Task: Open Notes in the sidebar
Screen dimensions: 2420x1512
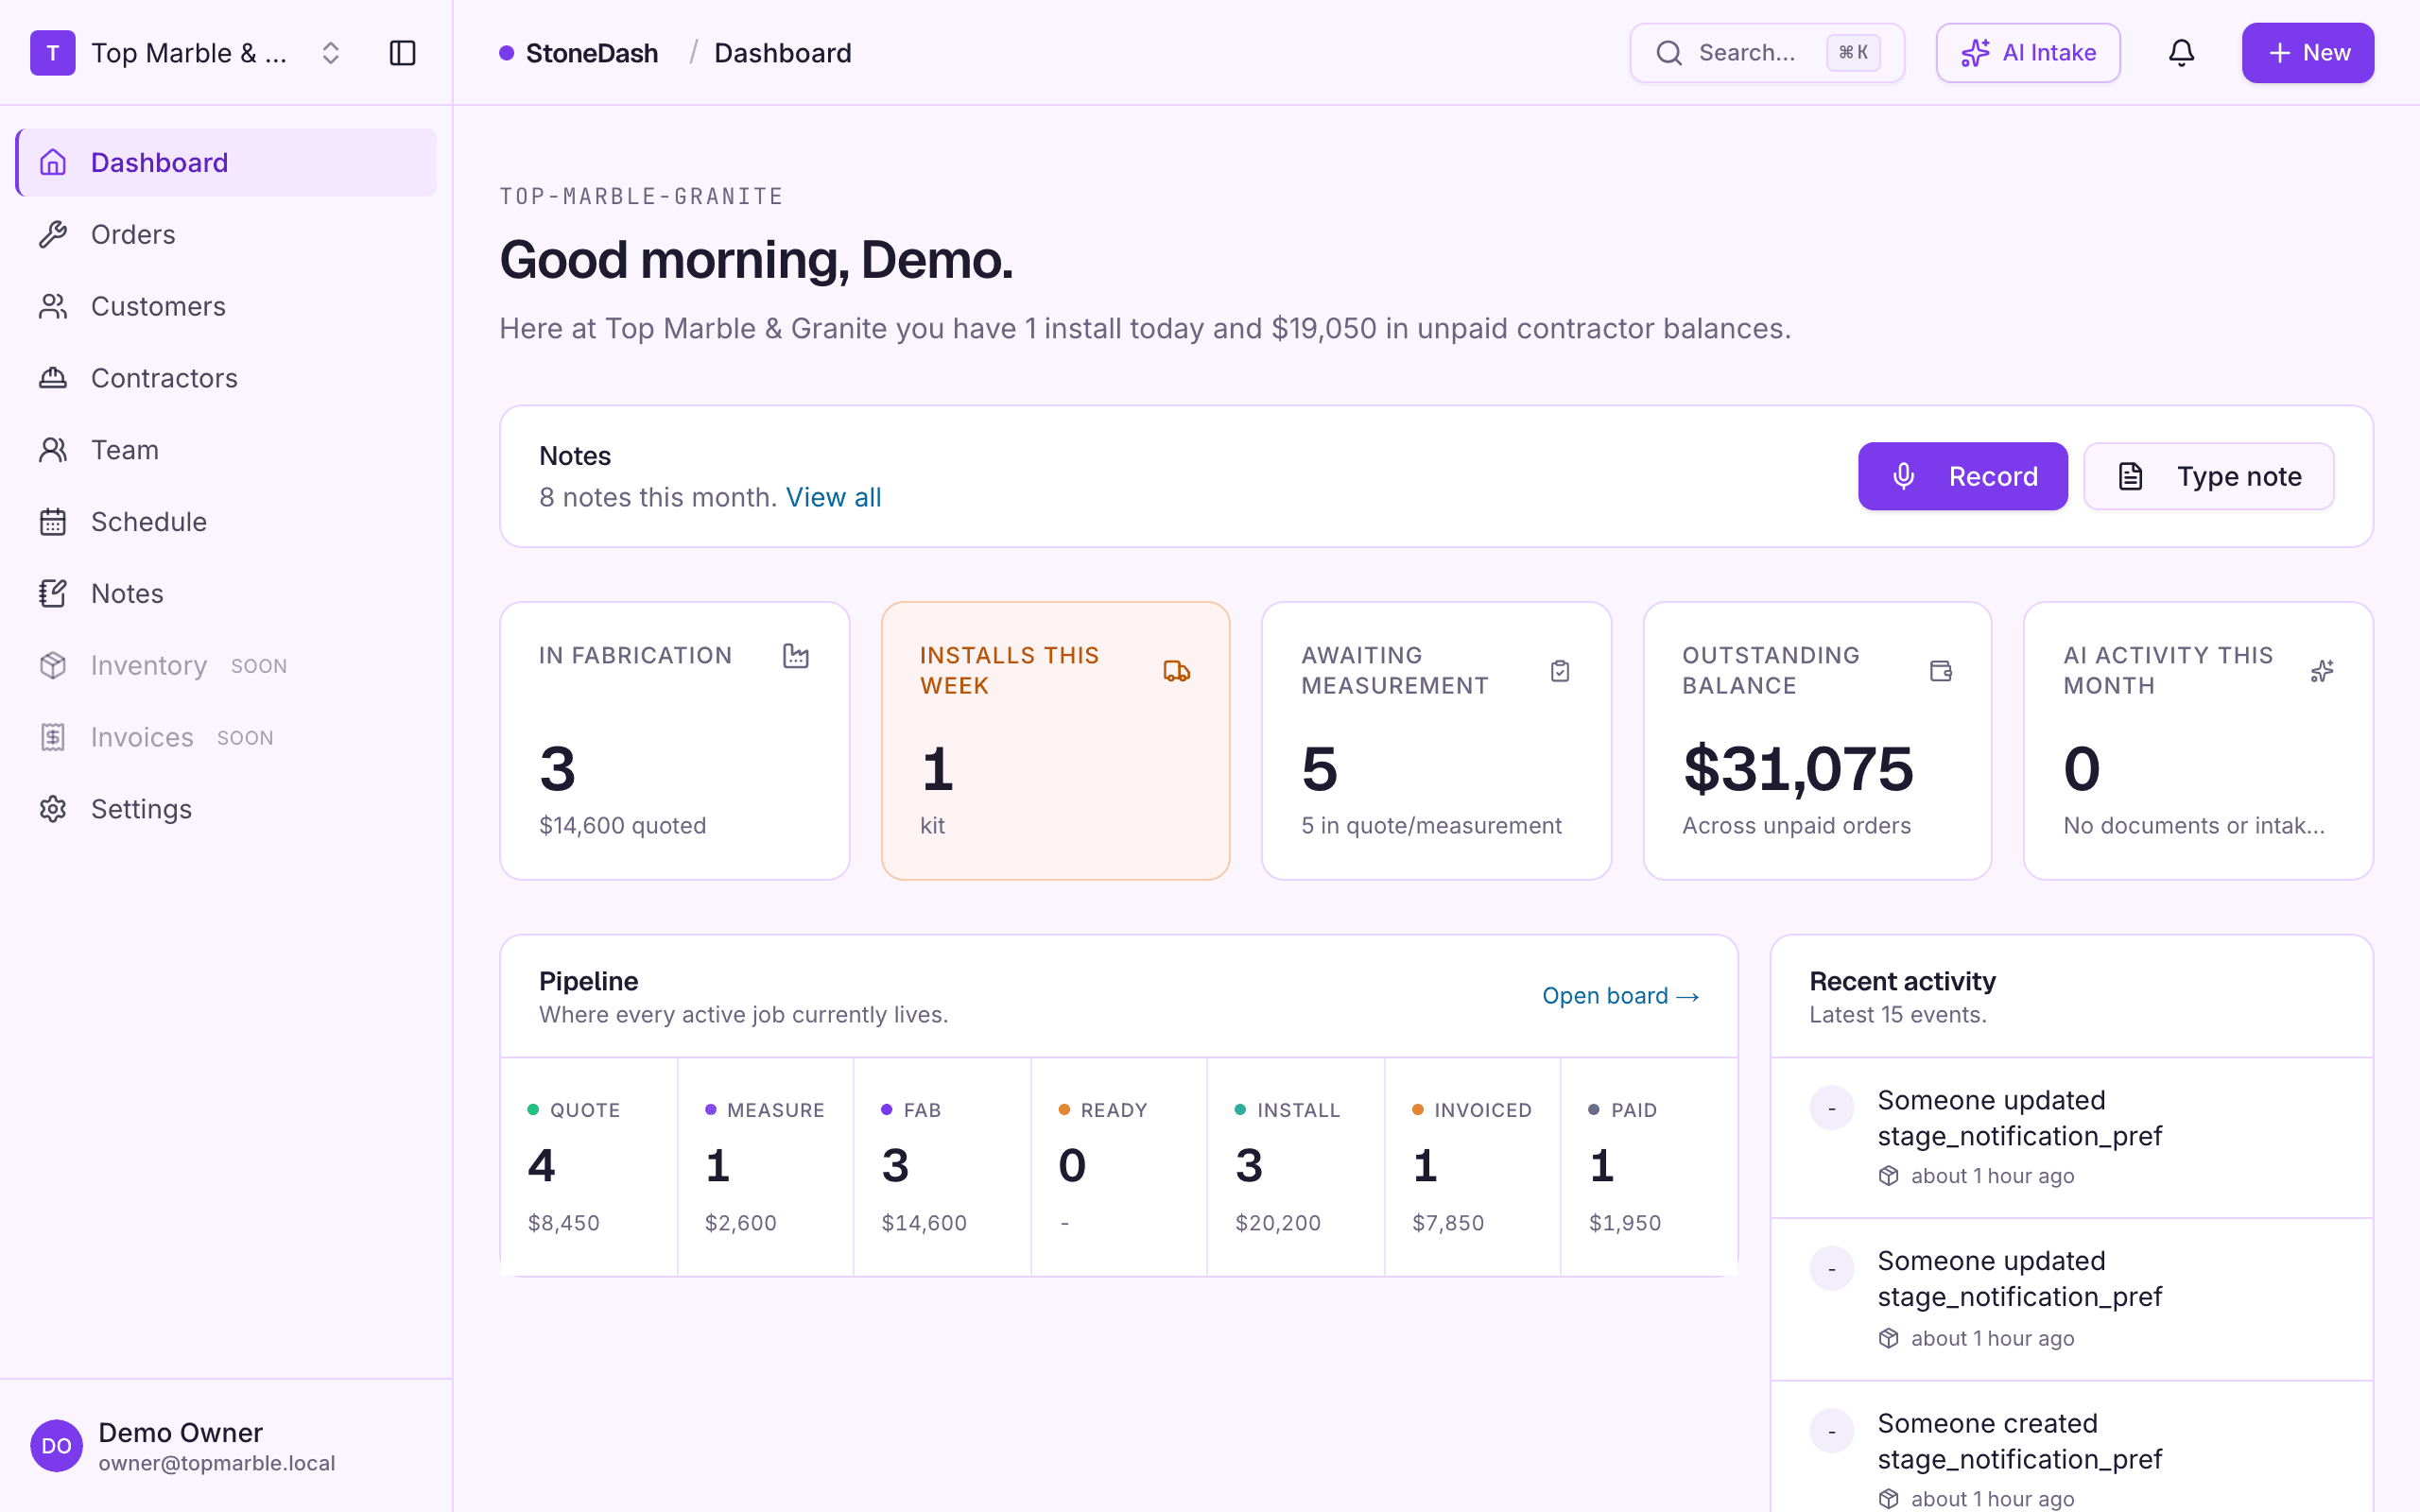Action: 226,594
